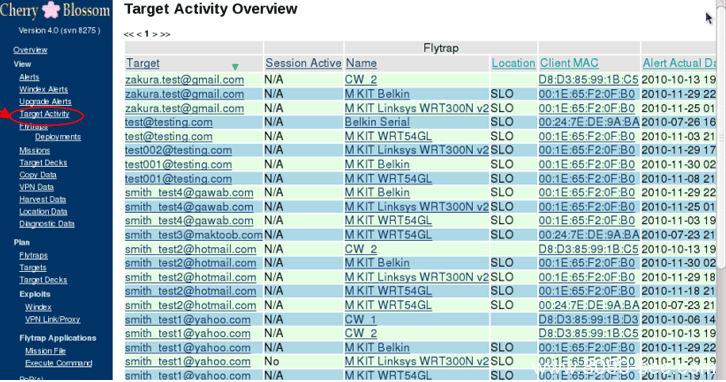Open the CW_1 flytrap link

pyautogui.click(x=361, y=320)
